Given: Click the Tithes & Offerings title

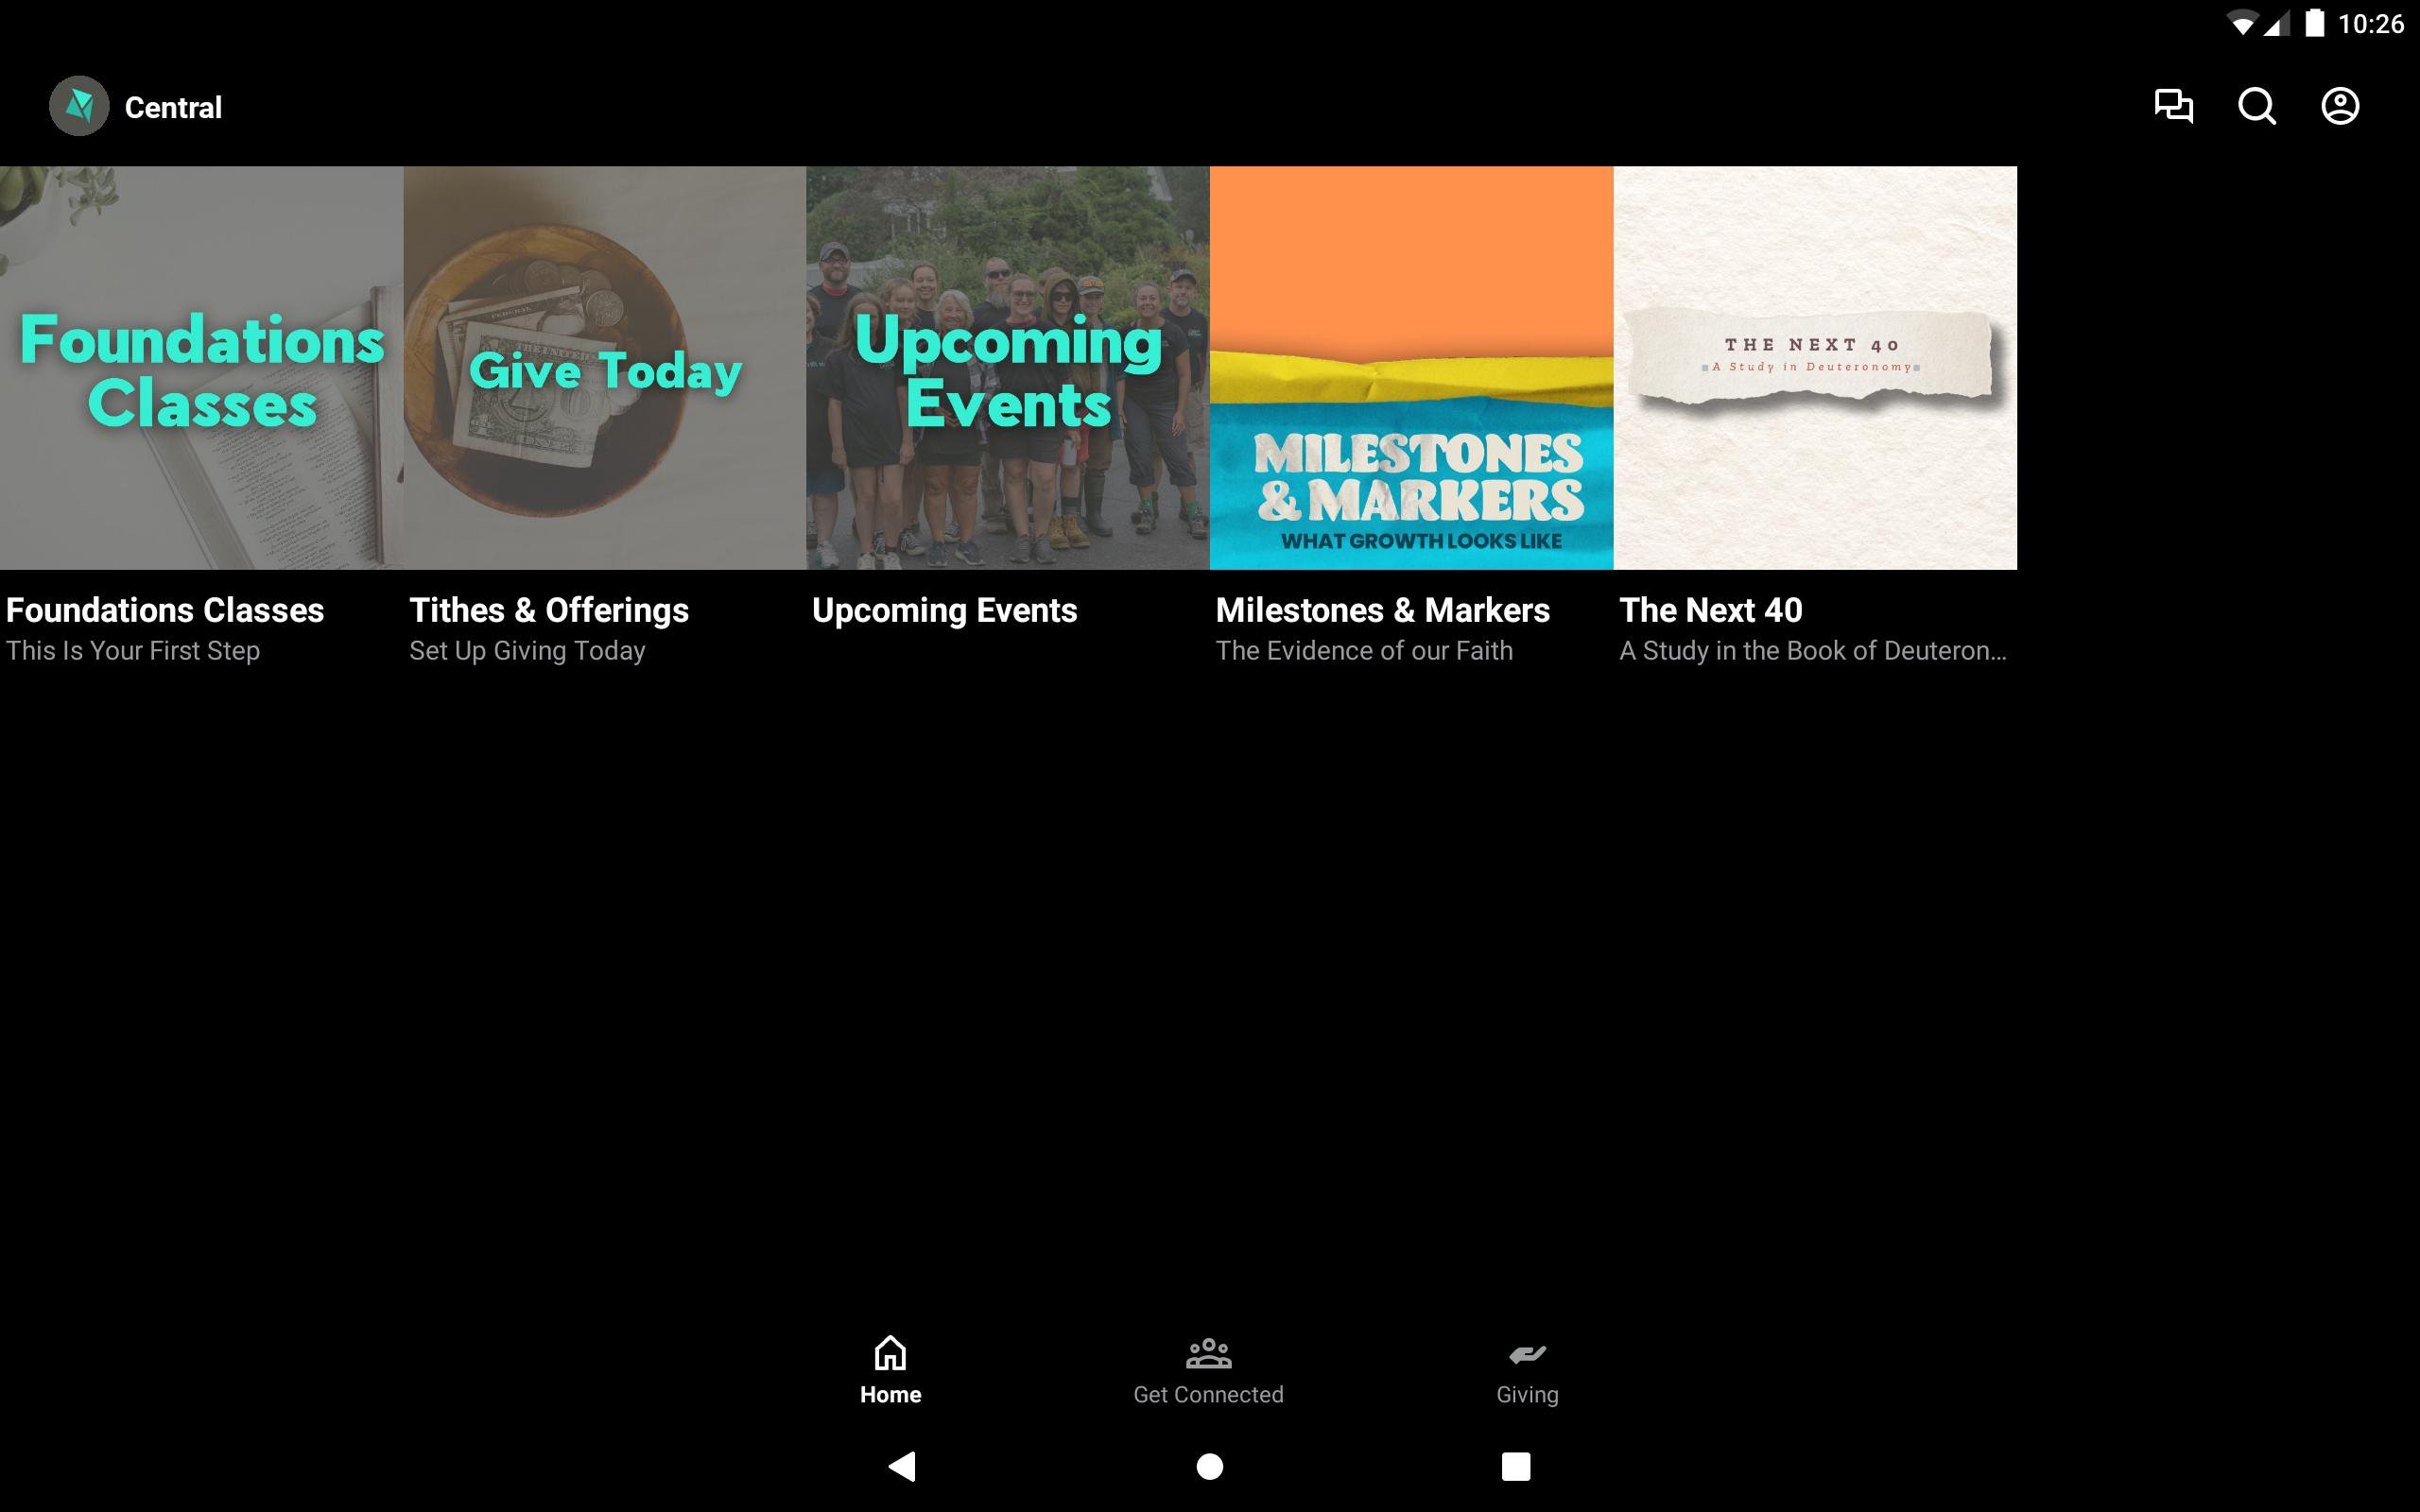Looking at the screenshot, I should 549,610.
